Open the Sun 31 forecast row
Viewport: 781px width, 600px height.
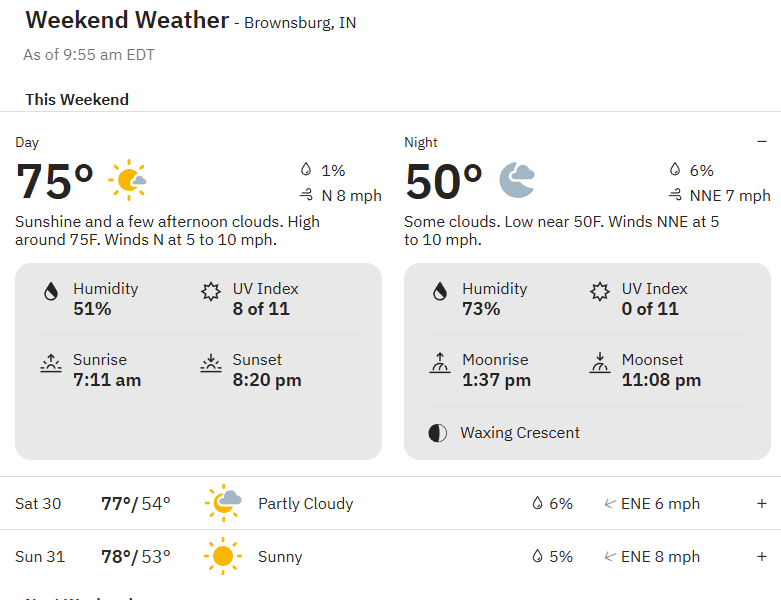390,556
